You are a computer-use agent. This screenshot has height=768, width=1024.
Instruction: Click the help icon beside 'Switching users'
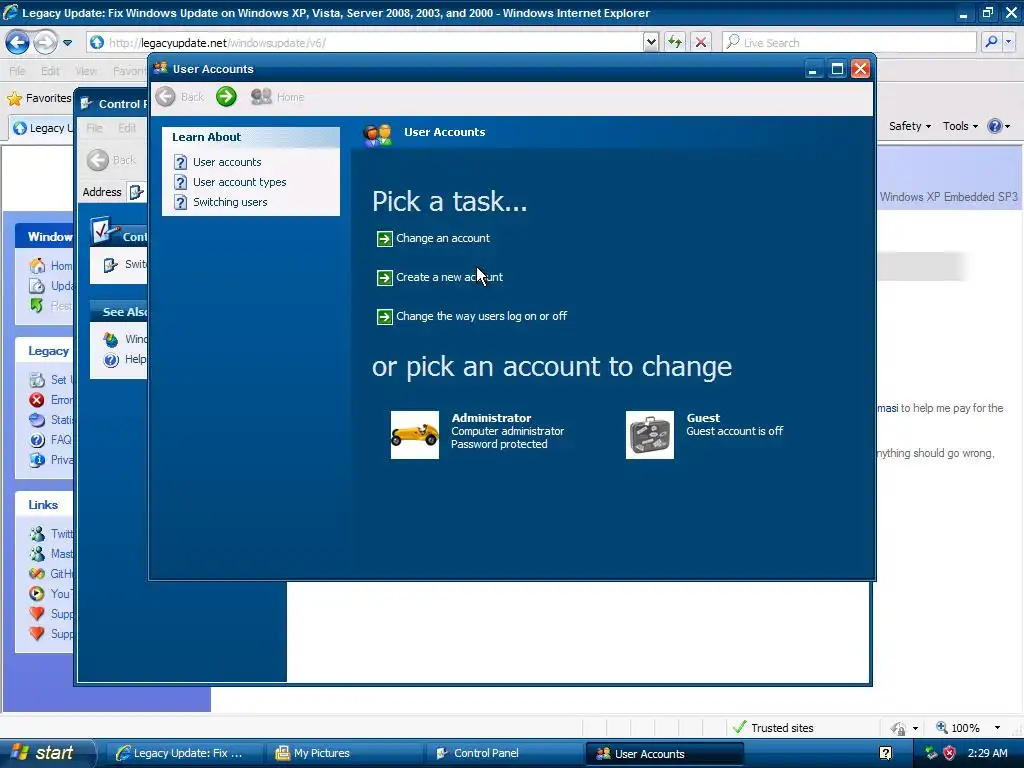point(180,202)
